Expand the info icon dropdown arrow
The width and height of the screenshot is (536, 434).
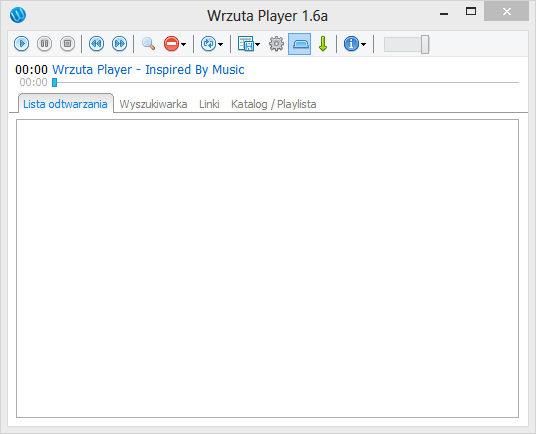click(363, 44)
